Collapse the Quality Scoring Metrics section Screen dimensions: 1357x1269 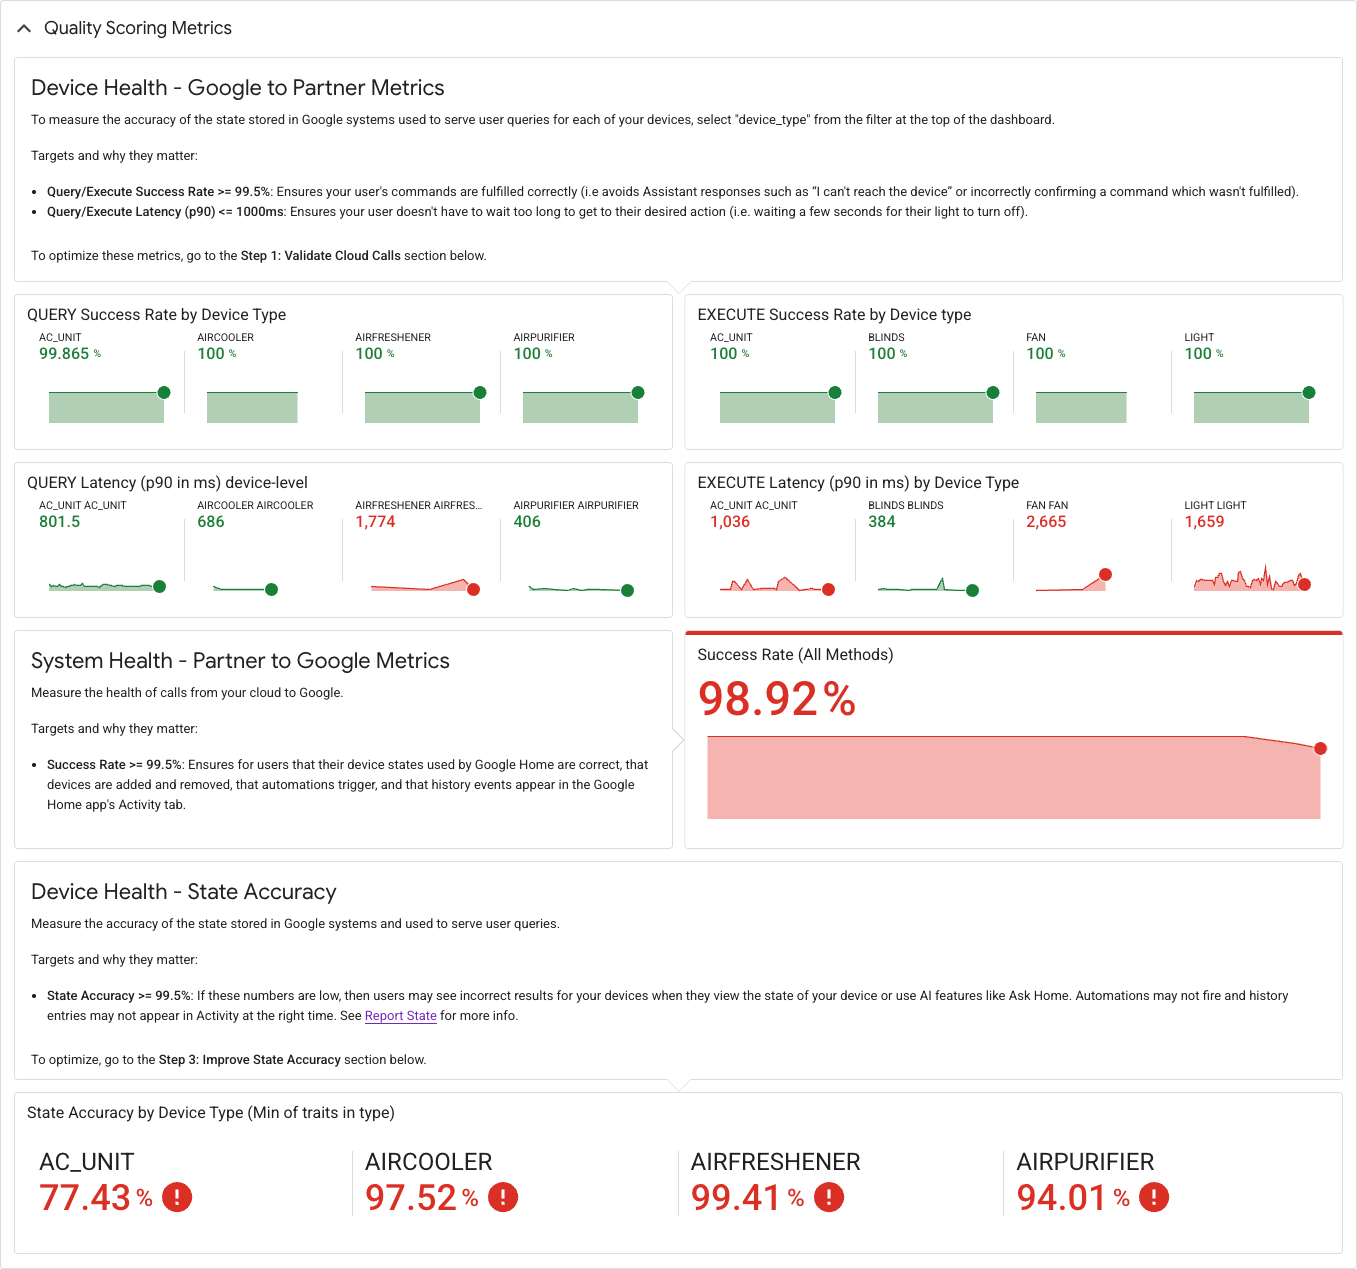click(x=24, y=29)
